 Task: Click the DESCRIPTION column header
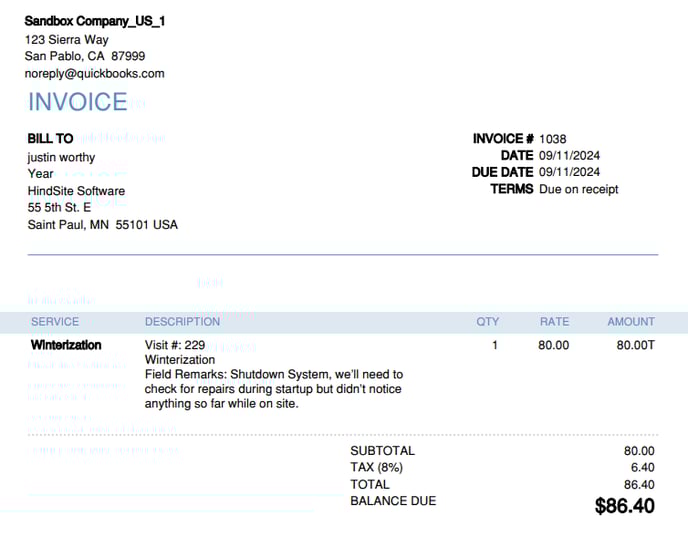click(183, 322)
